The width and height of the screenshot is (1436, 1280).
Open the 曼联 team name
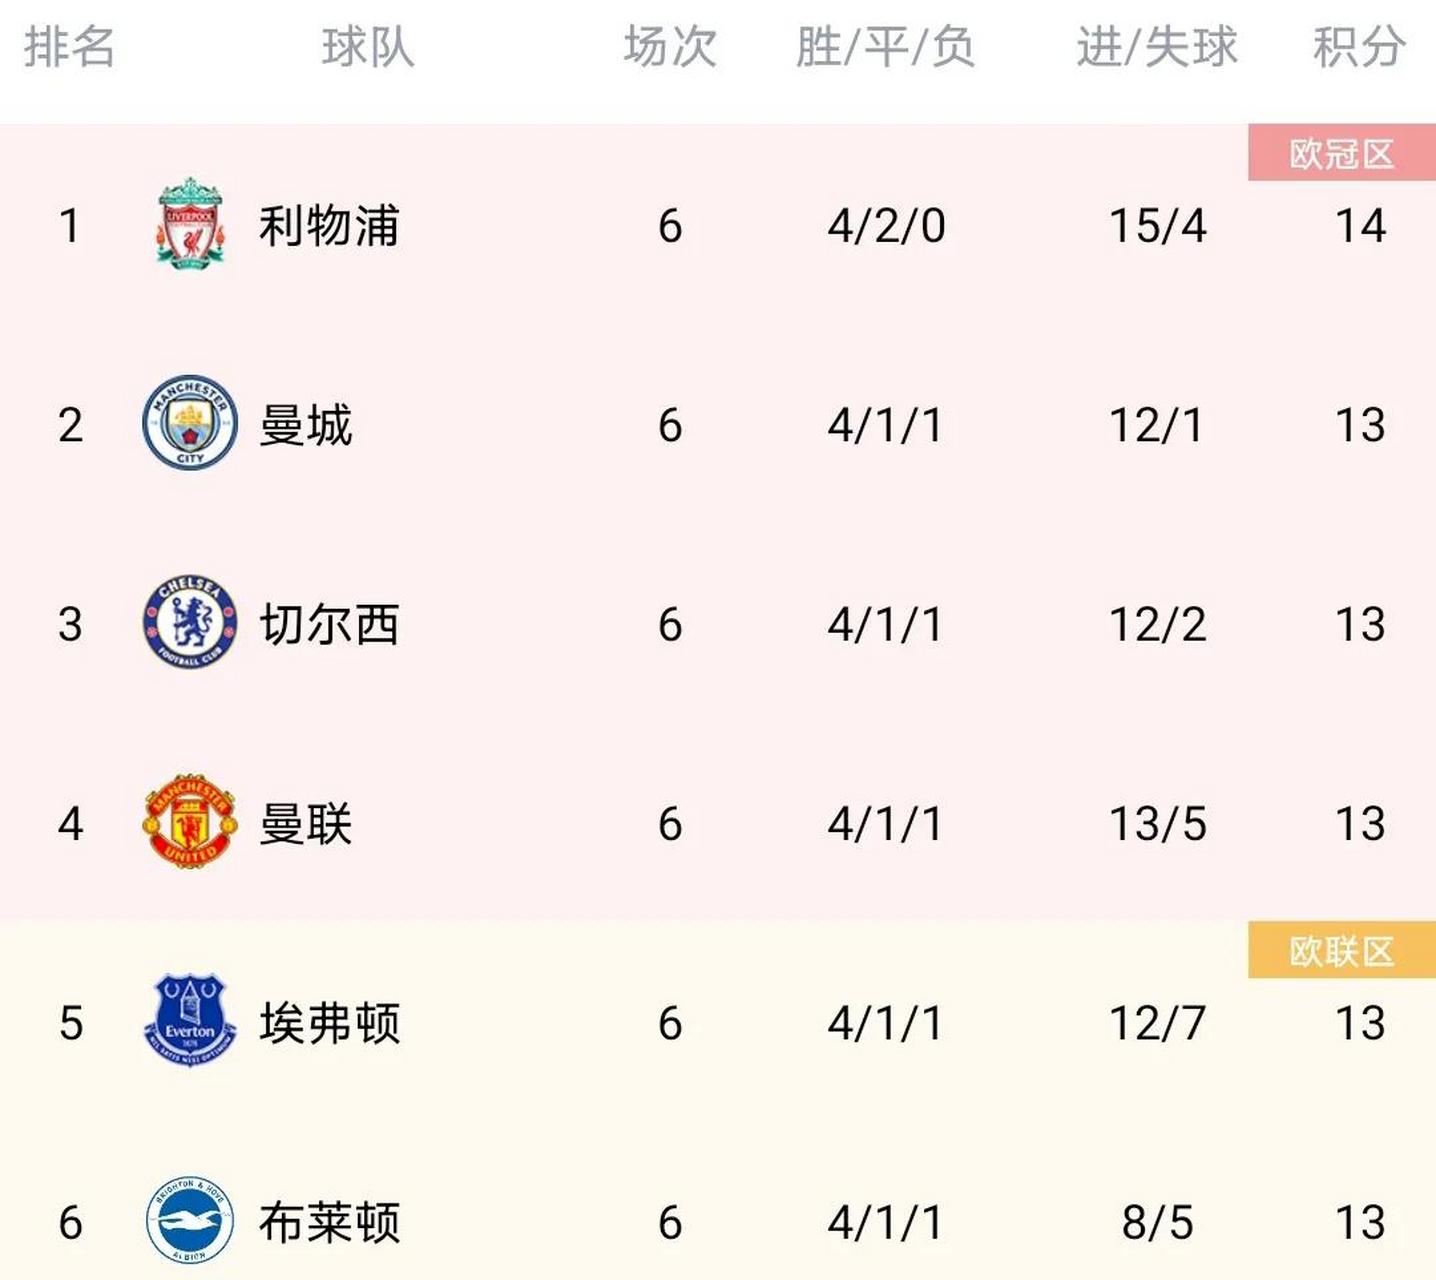(306, 824)
